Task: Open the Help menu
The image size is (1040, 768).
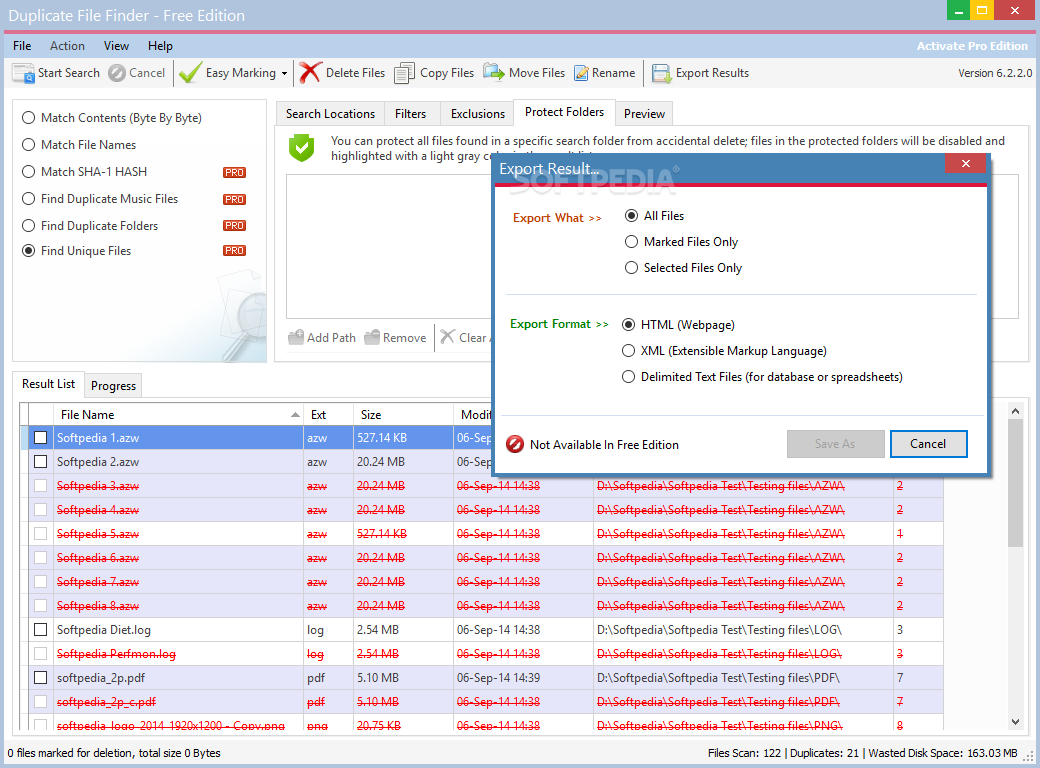Action: (160, 46)
